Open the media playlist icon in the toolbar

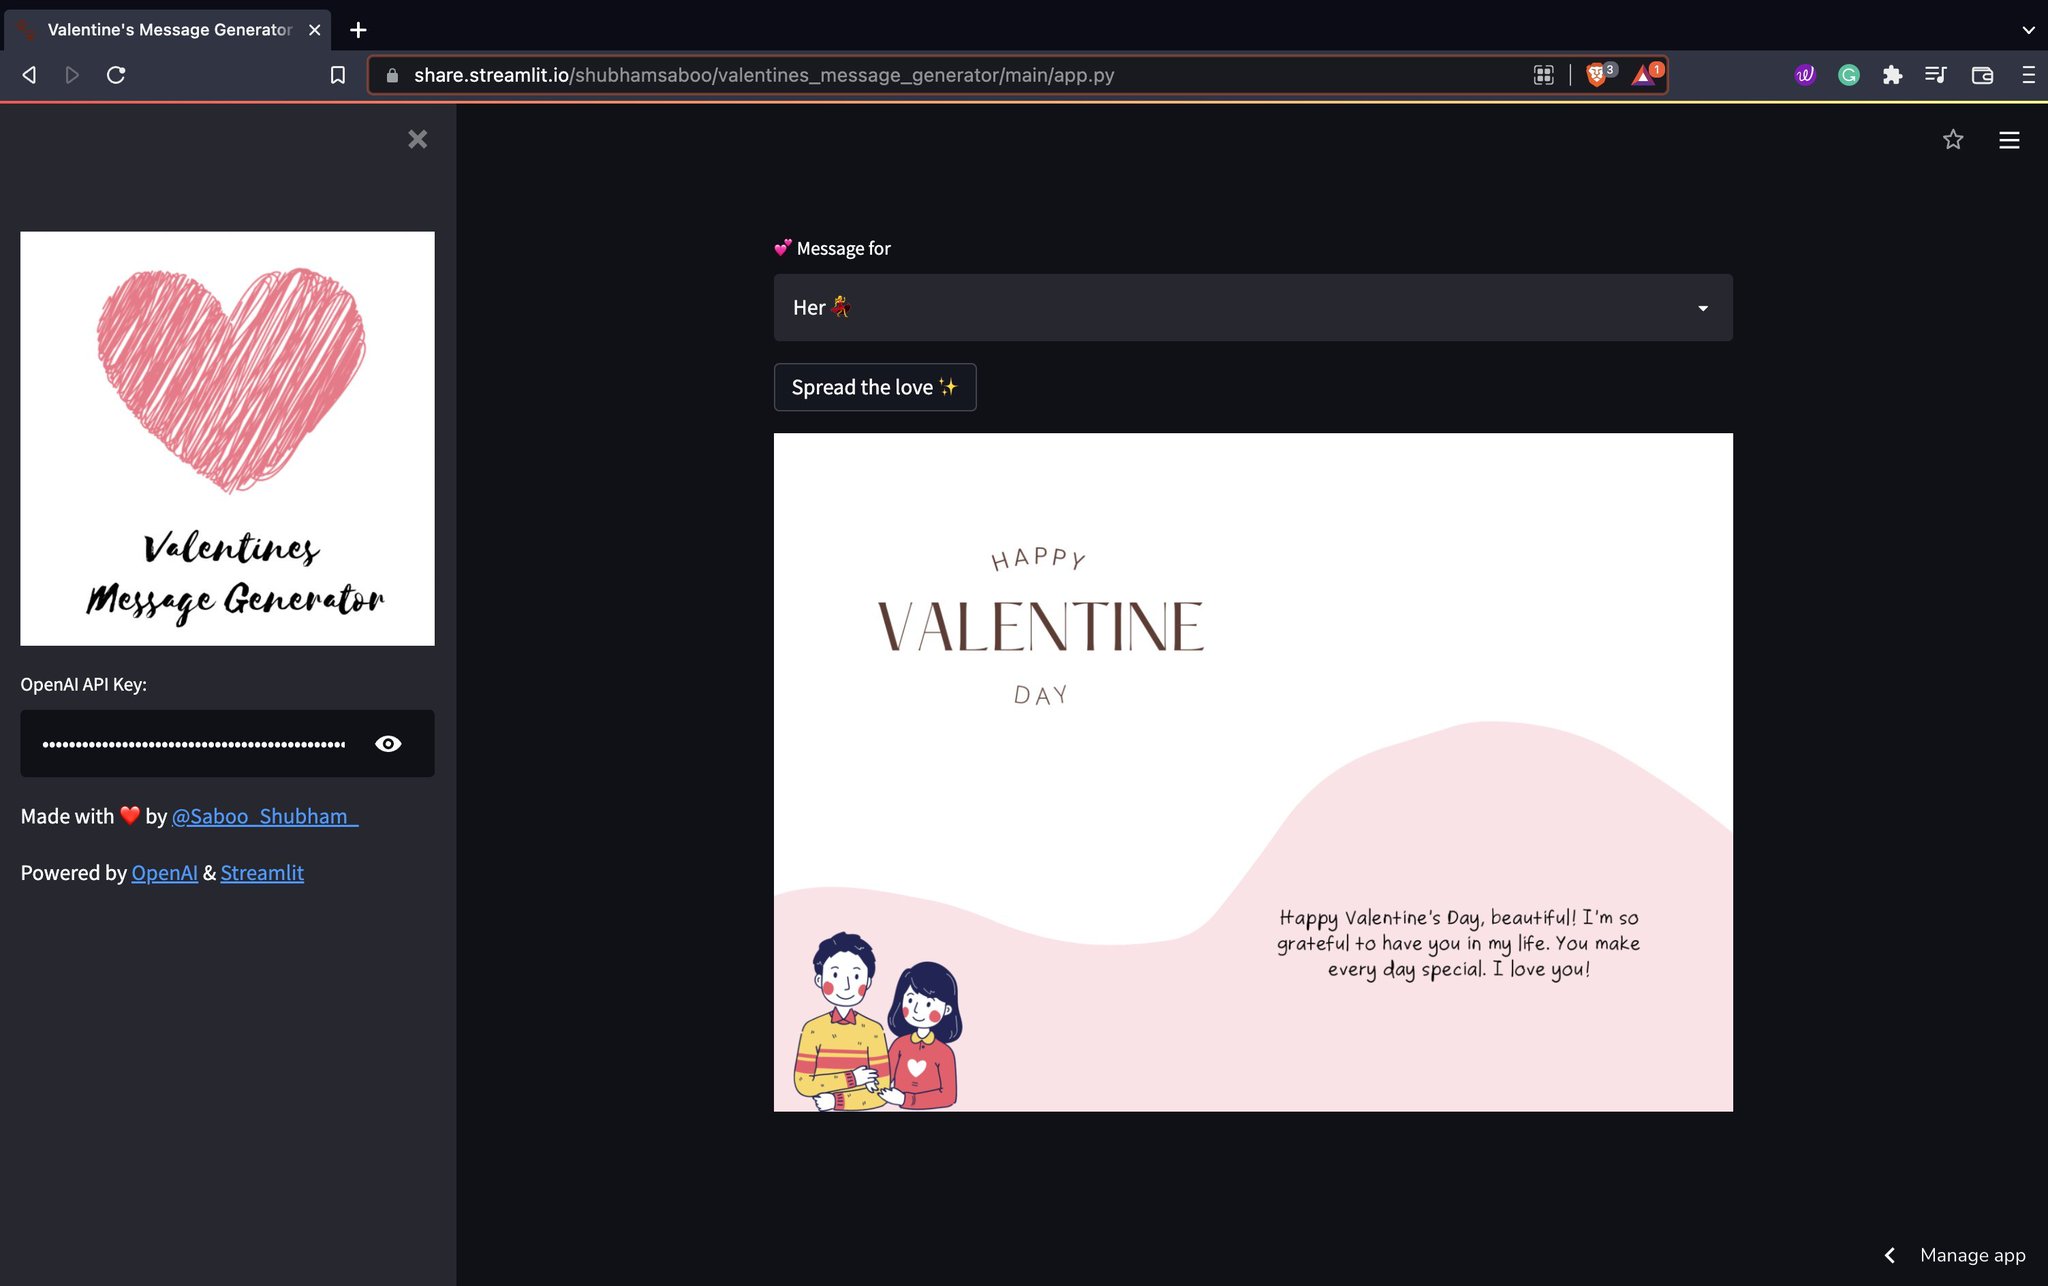point(1936,75)
